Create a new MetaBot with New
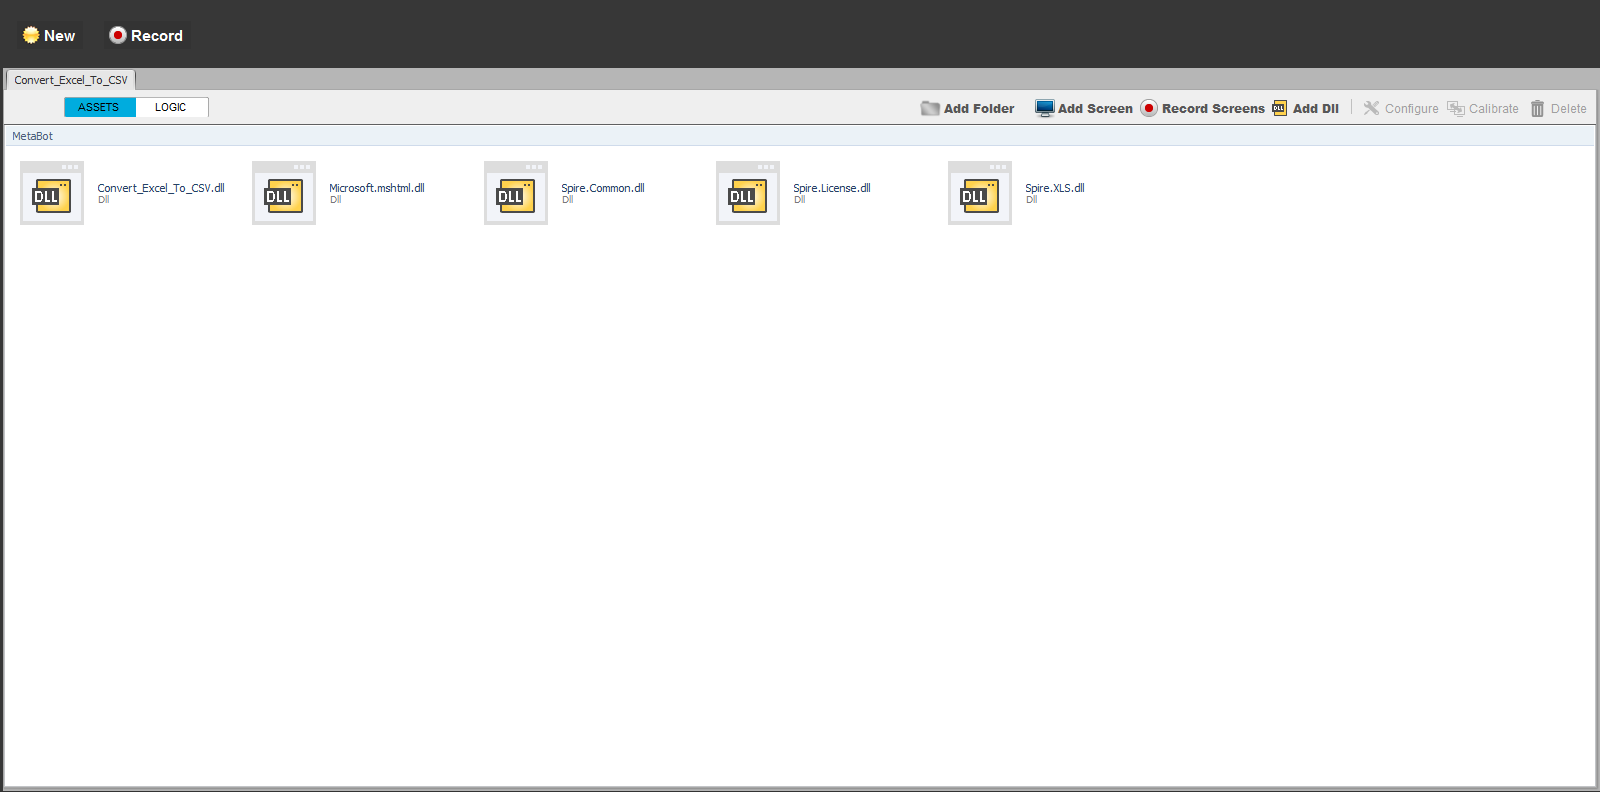The width and height of the screenshot is (1600, 792). pyautogui.click(x=49, y=36)
